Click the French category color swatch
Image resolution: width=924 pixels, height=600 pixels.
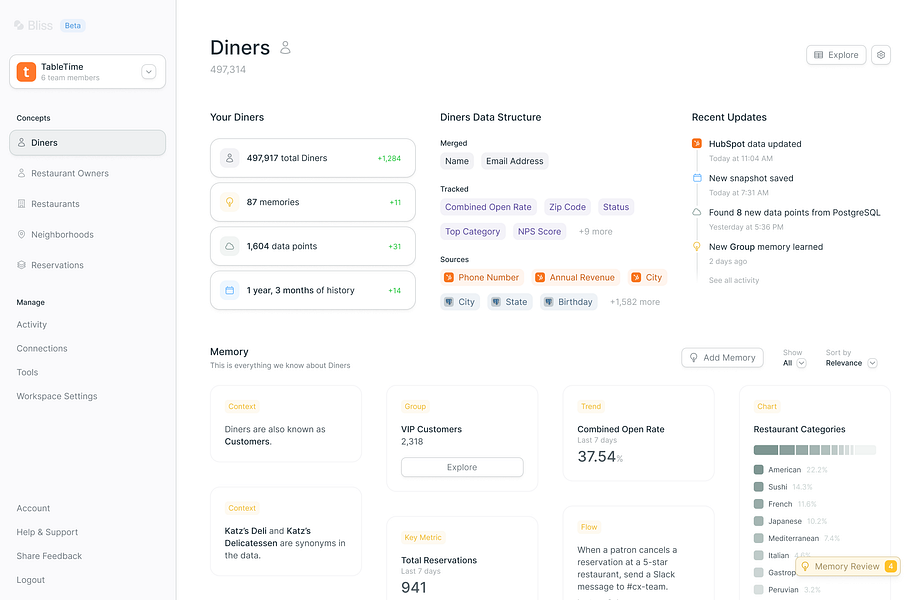[x=758, y=504]
